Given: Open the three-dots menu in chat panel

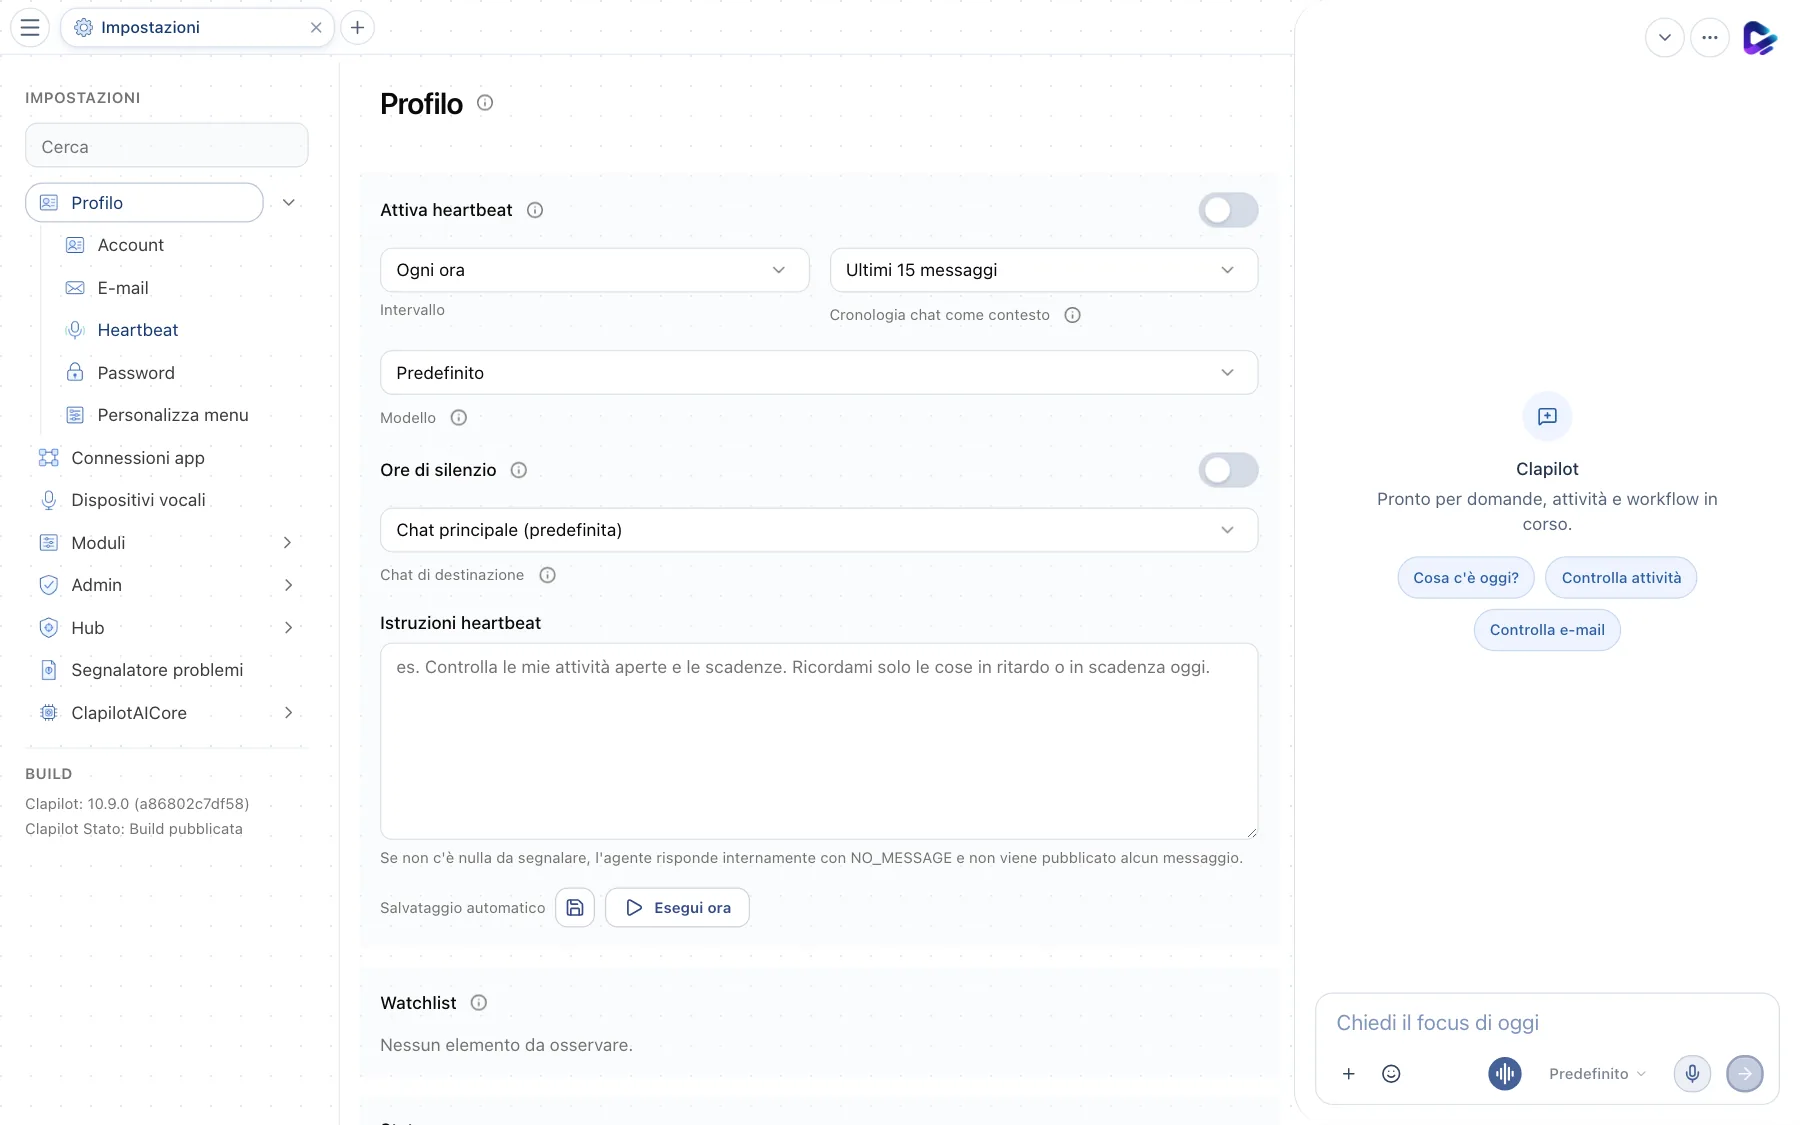Looking at the screenshot, I should [1710, 38].
